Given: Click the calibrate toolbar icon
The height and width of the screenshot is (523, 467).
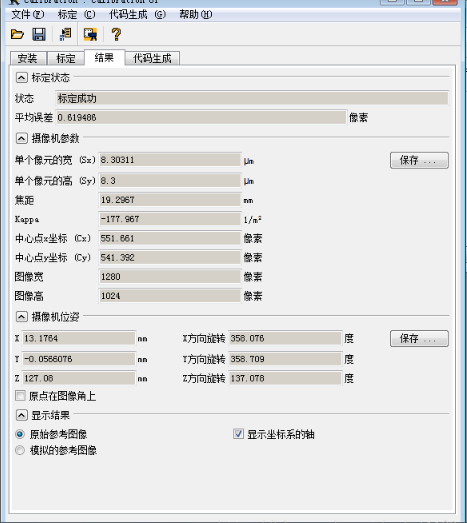Looking at the screenshot, I should tap(65, 34).
